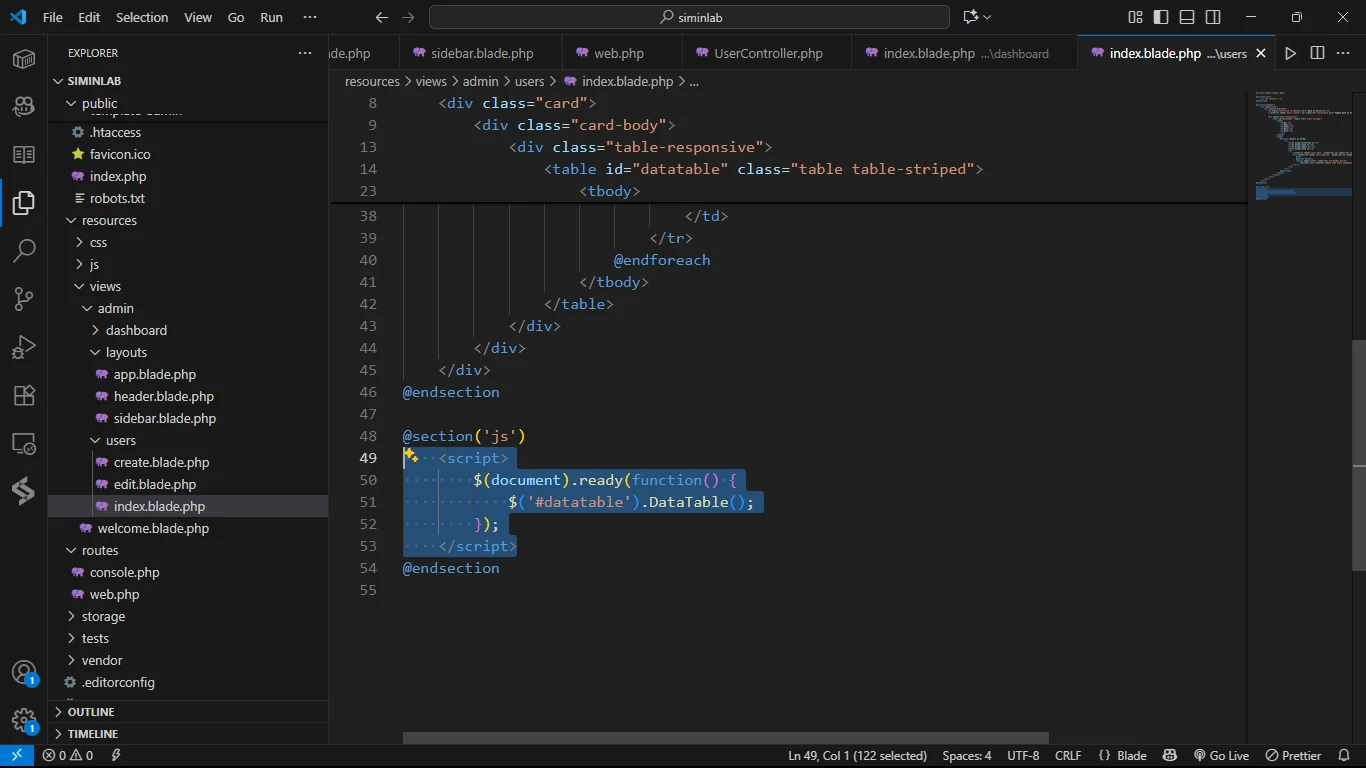Open the Source Control view
The width and height of the screenshot is (1366, 768).
(x=24, y=298)
